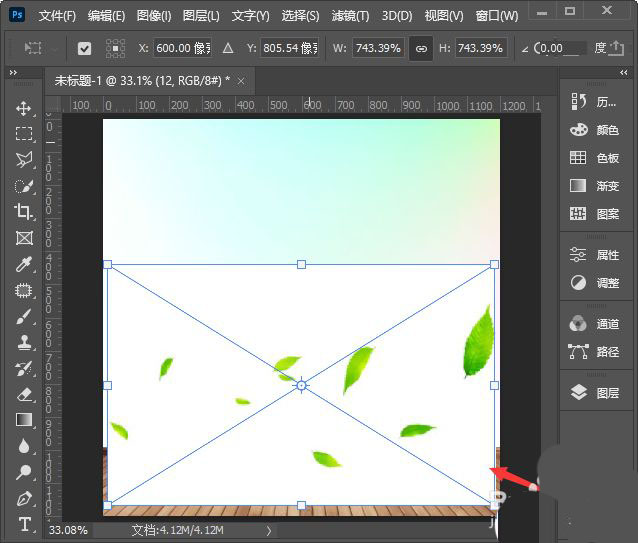
Task: Click the X position field 600.00
Action: pos(183,48)
